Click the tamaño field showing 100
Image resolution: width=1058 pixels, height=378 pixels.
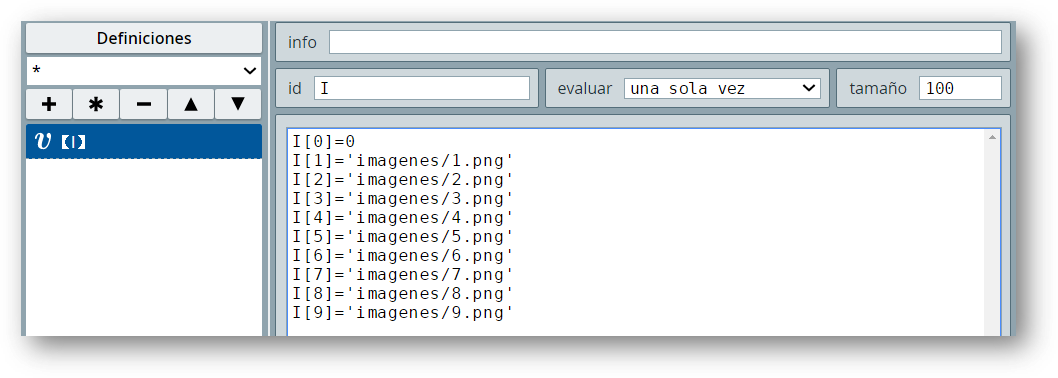click(960, 88)
